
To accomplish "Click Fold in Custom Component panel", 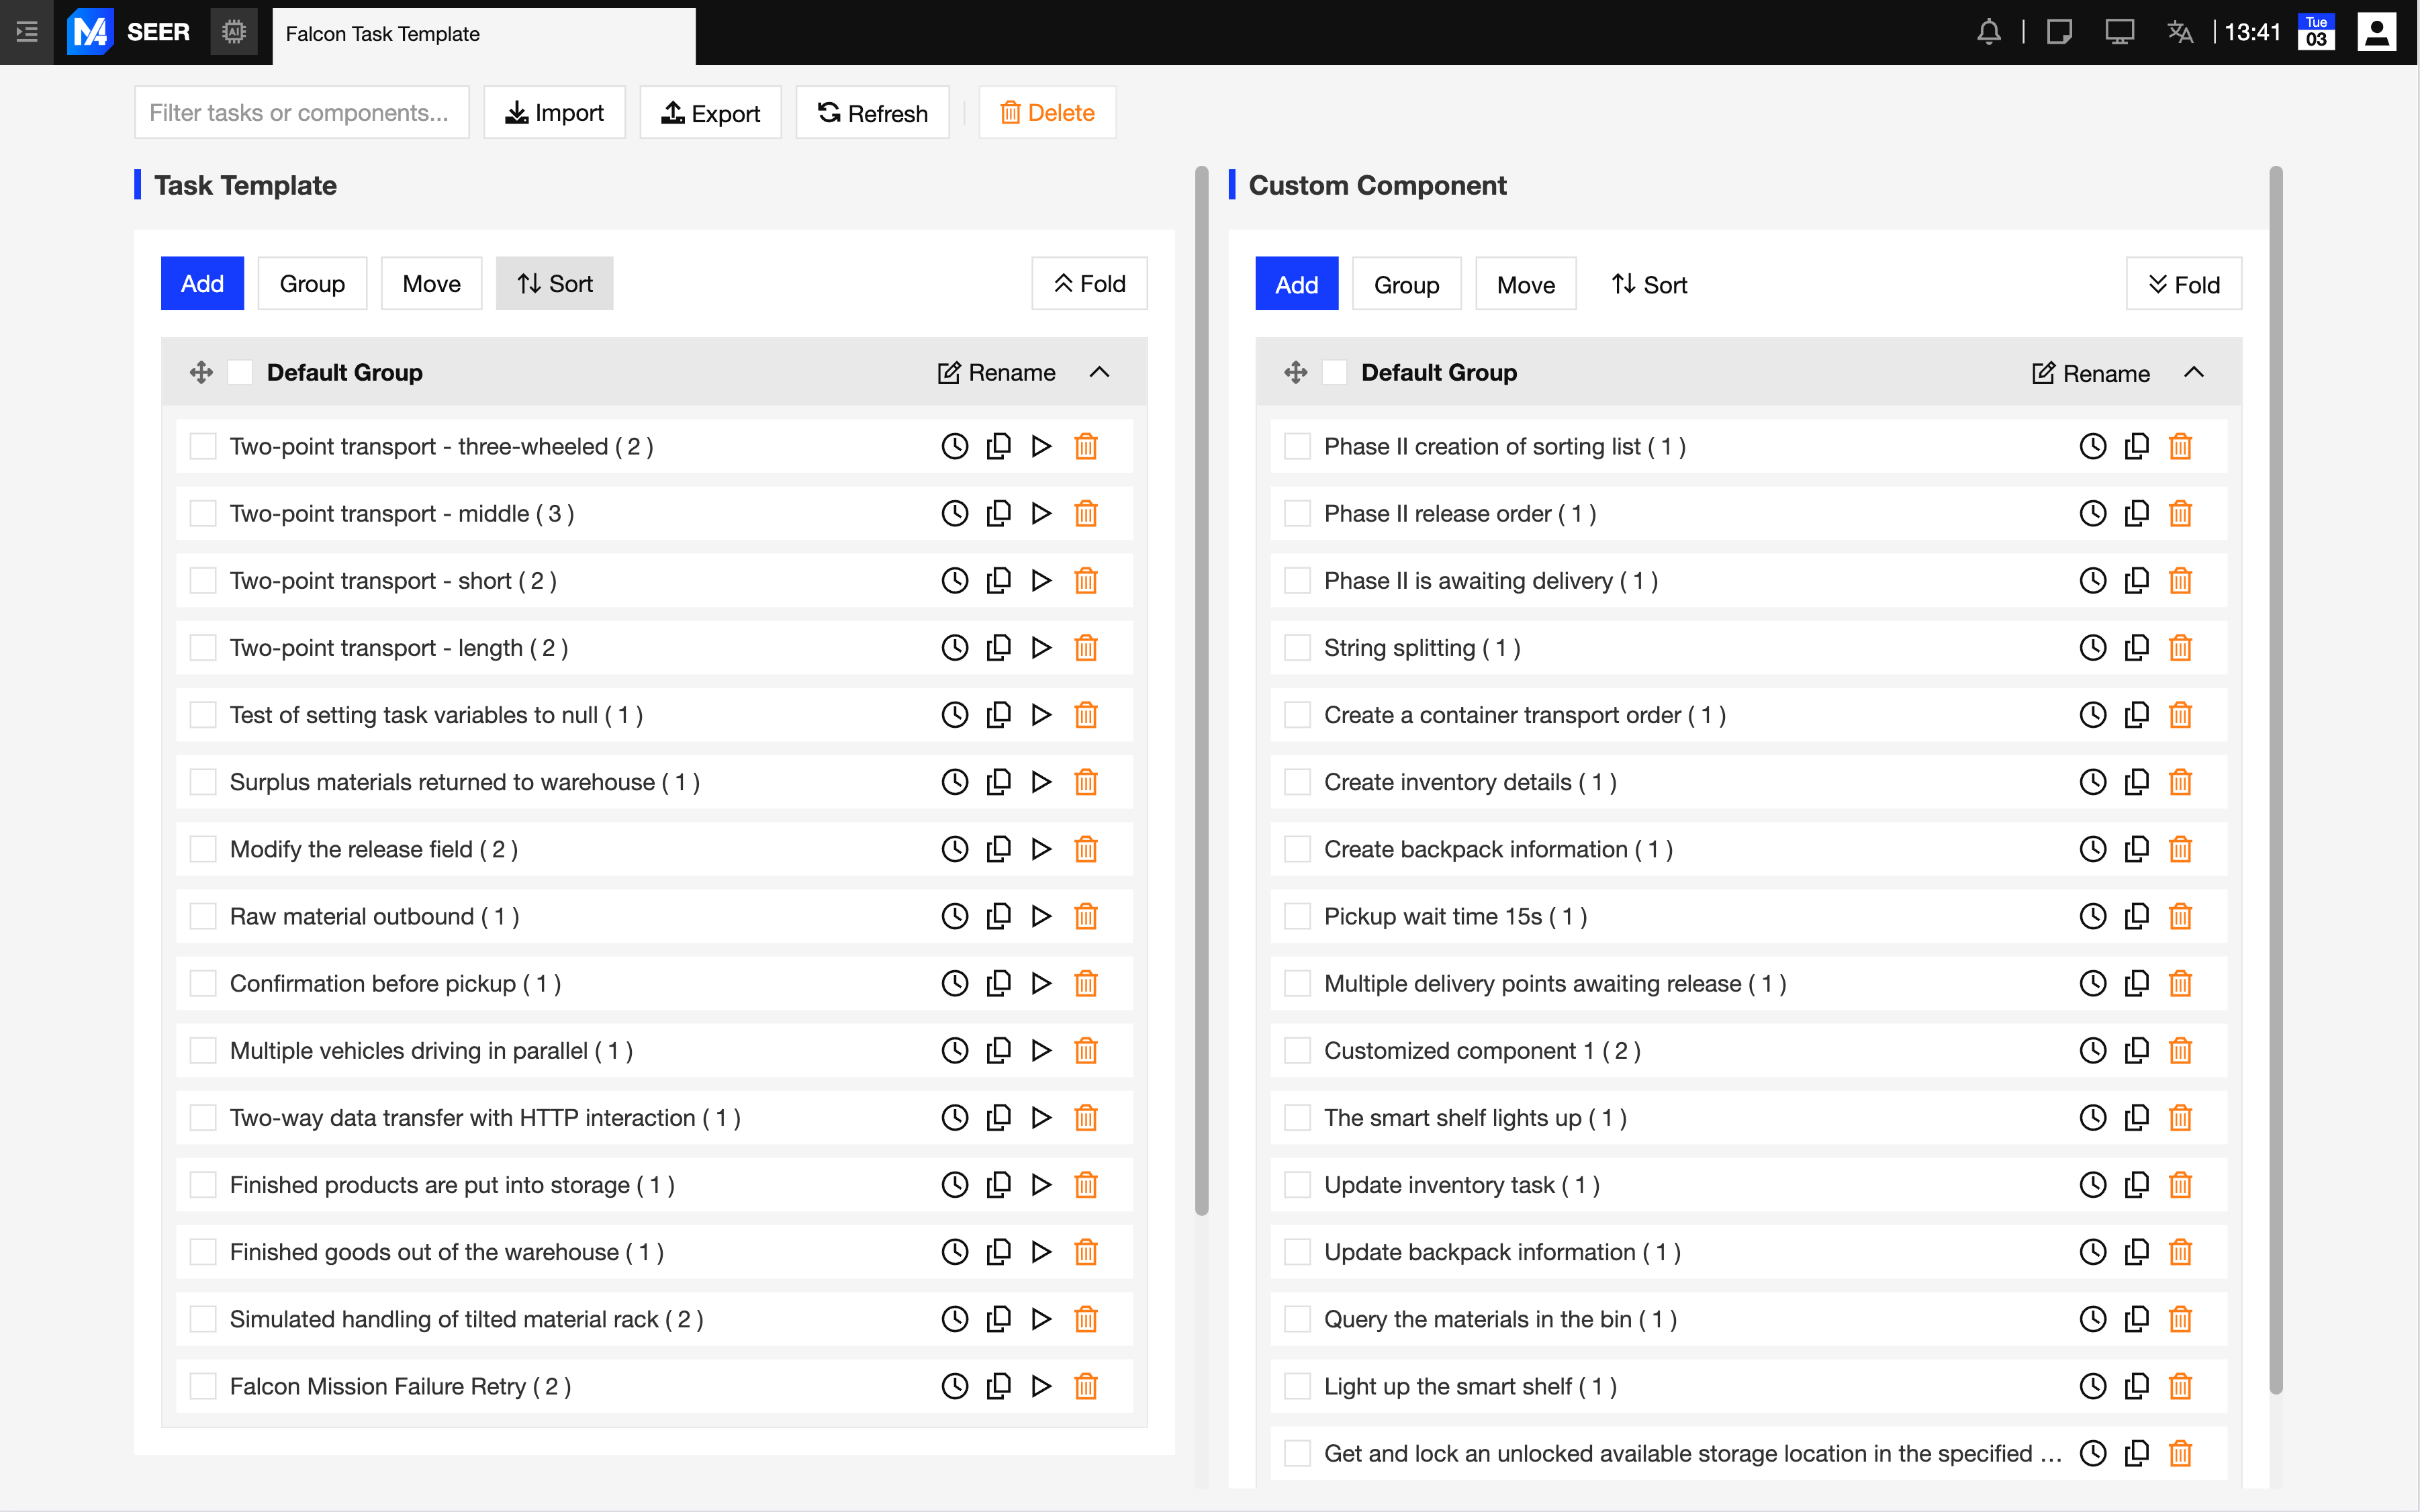I will [x=2183, y=285].
